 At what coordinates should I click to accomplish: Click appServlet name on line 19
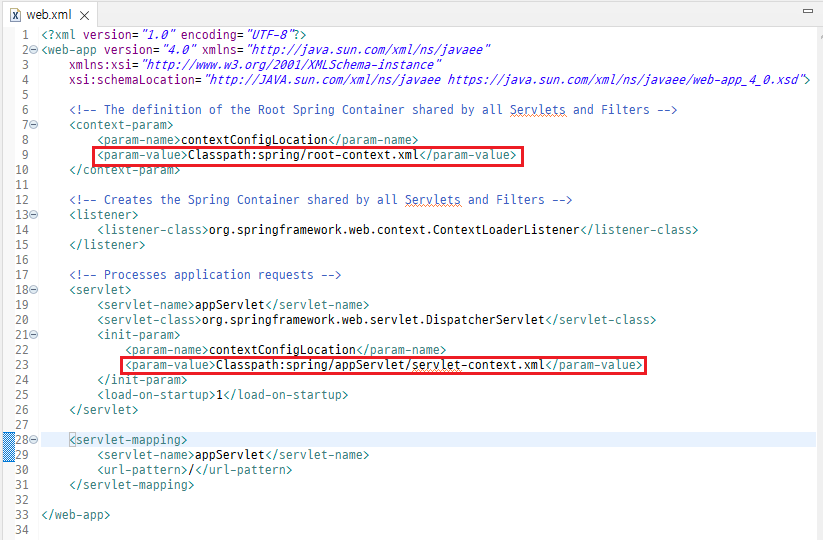230,305
